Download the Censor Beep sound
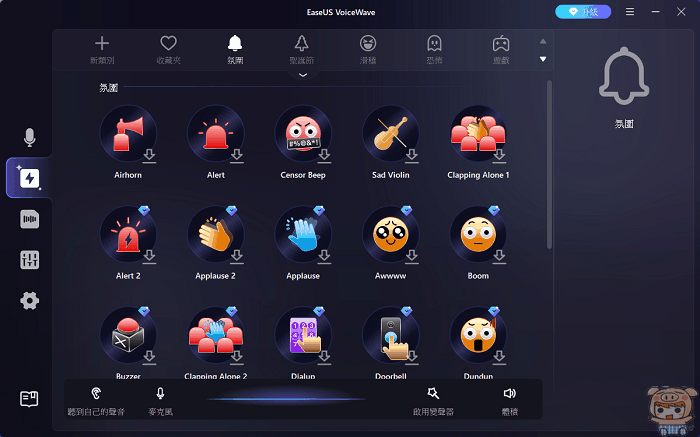Image resolution: width=700 pixels, height=437 pixels. 325,156
